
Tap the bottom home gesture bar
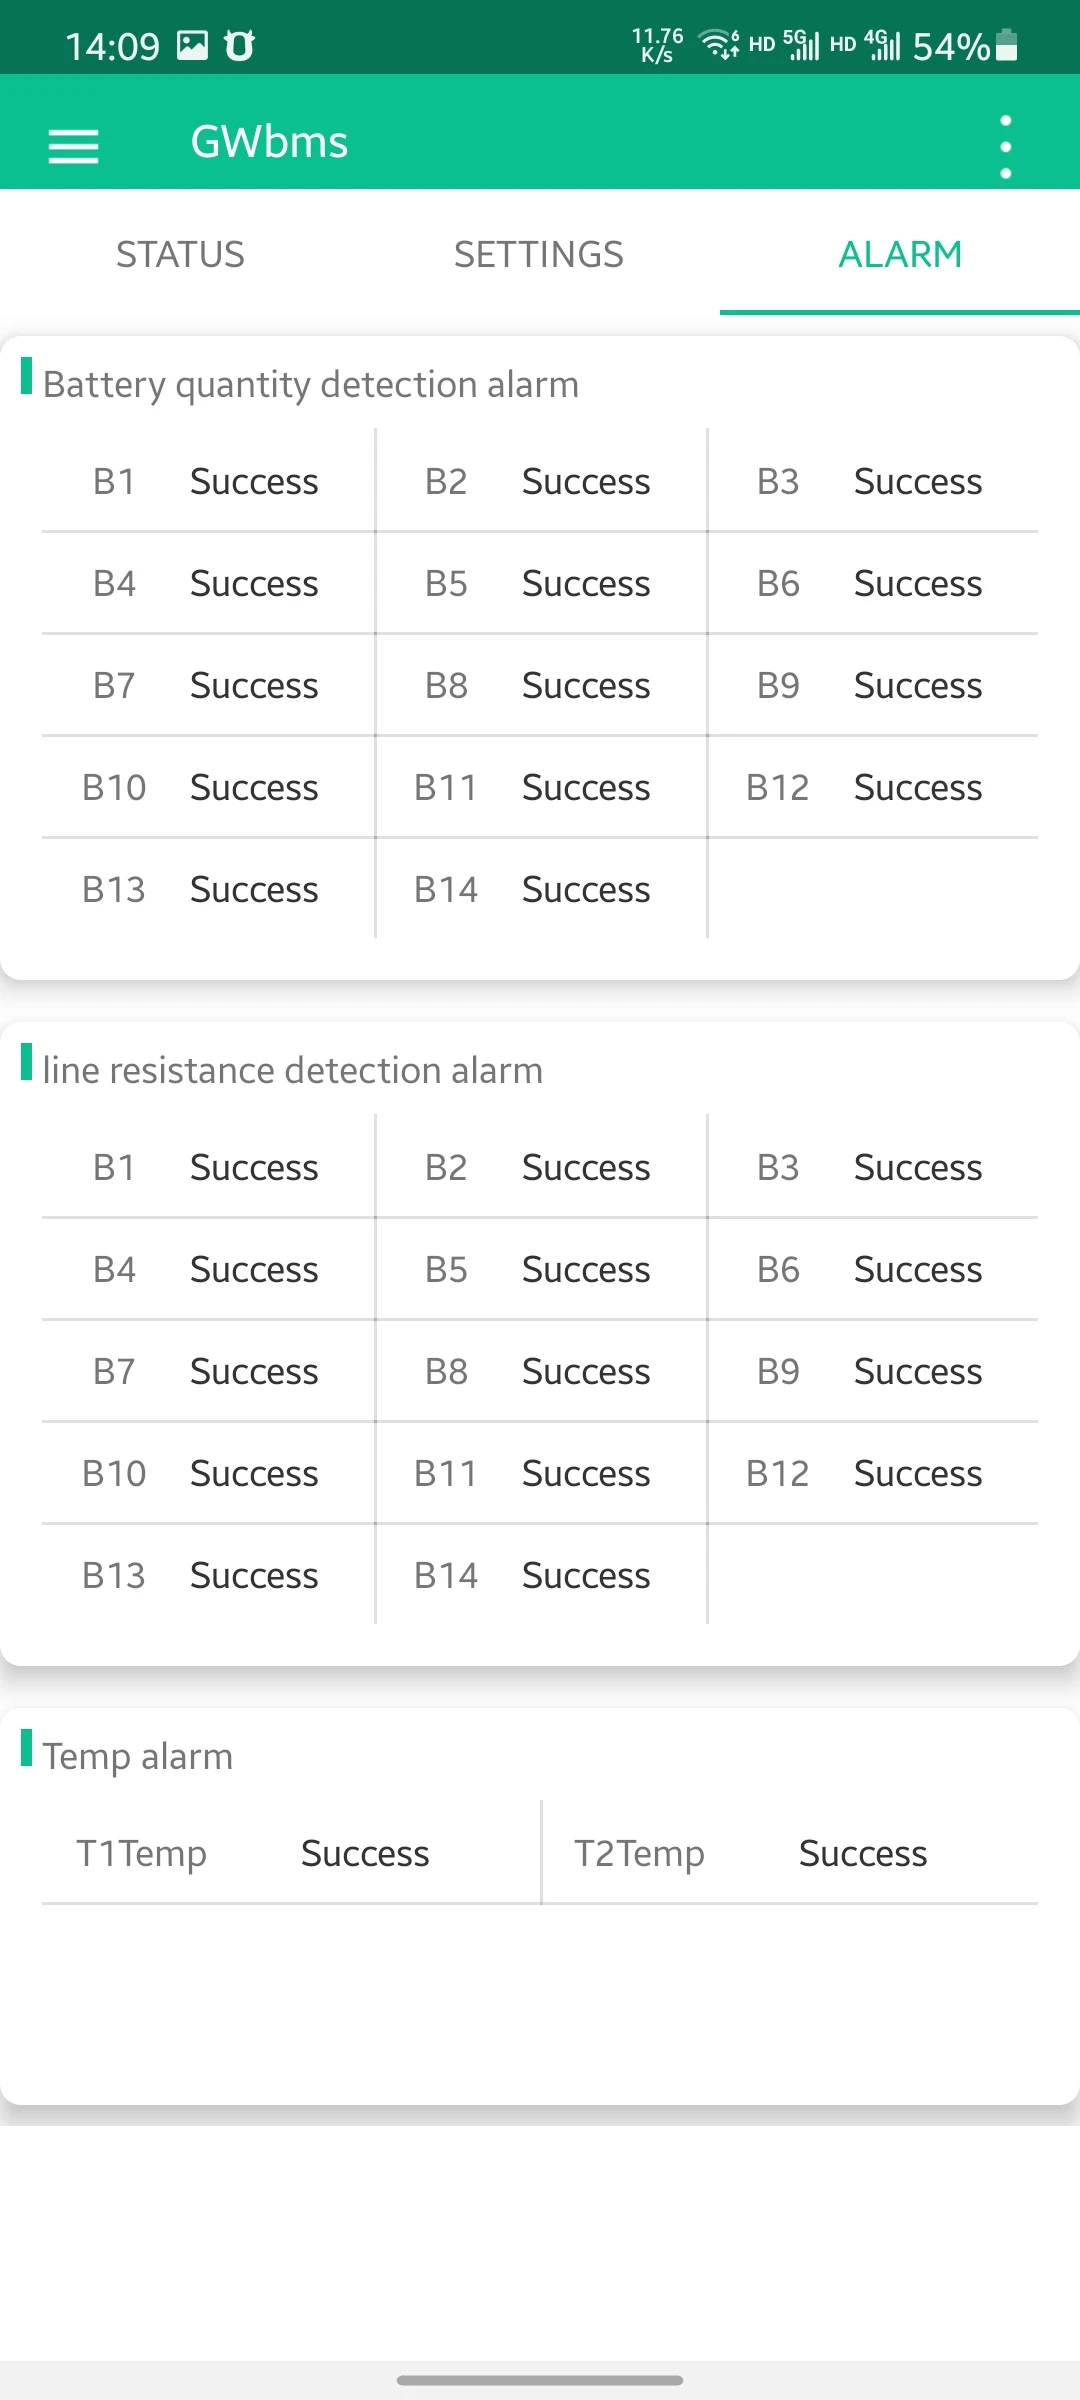point(540,2380)
